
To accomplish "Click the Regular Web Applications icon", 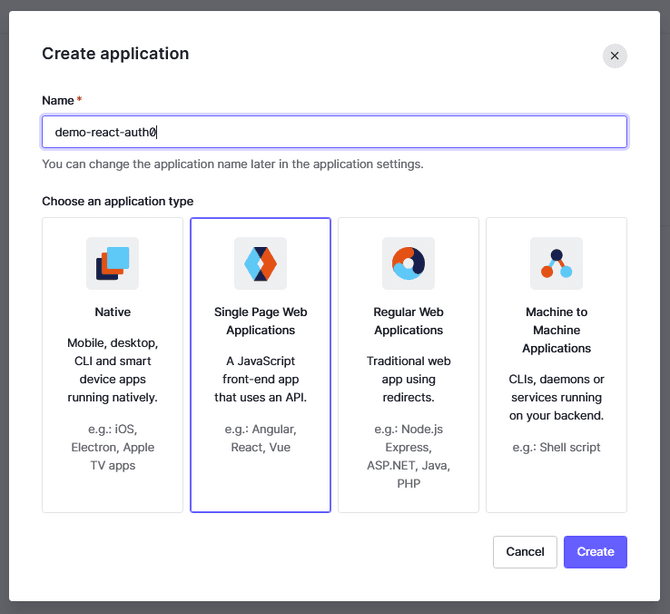I will 408,263.
